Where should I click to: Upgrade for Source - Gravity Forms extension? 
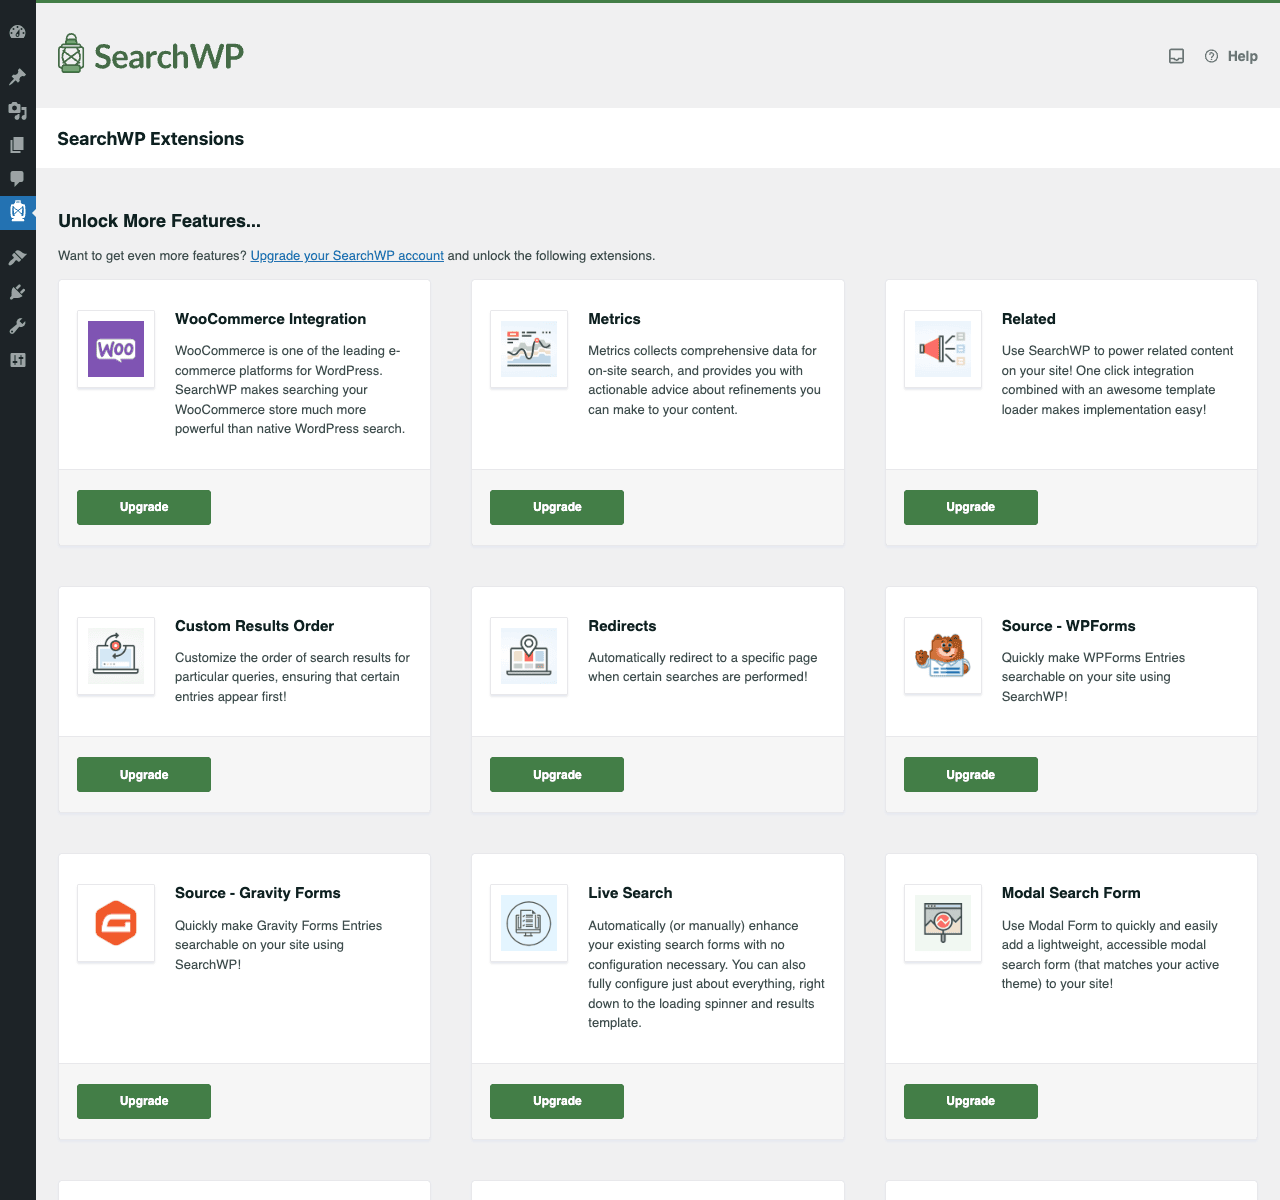click(144, 1101)
